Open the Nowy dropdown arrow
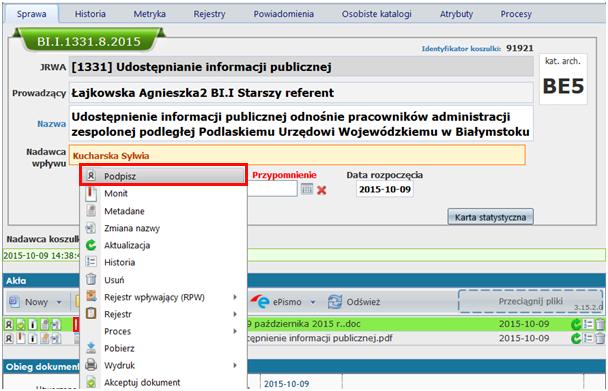The height and width of the screenshot is (391, 608). coord(59,302)
